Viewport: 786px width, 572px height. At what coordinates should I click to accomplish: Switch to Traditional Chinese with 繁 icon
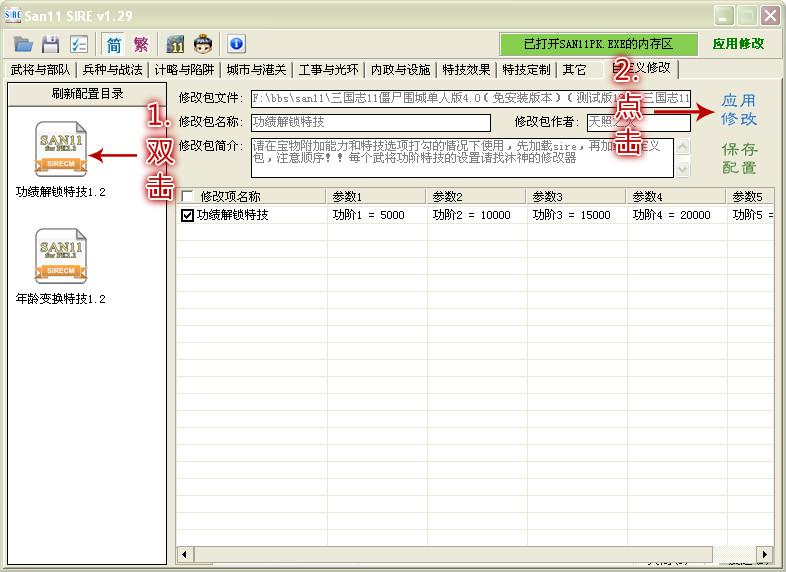[141, 44]
